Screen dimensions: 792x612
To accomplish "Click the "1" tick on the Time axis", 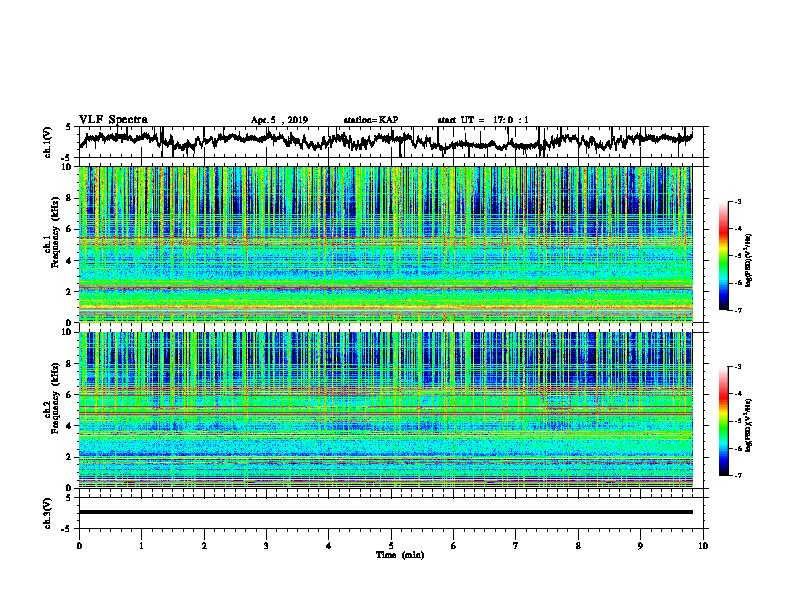I will point(141,546).
